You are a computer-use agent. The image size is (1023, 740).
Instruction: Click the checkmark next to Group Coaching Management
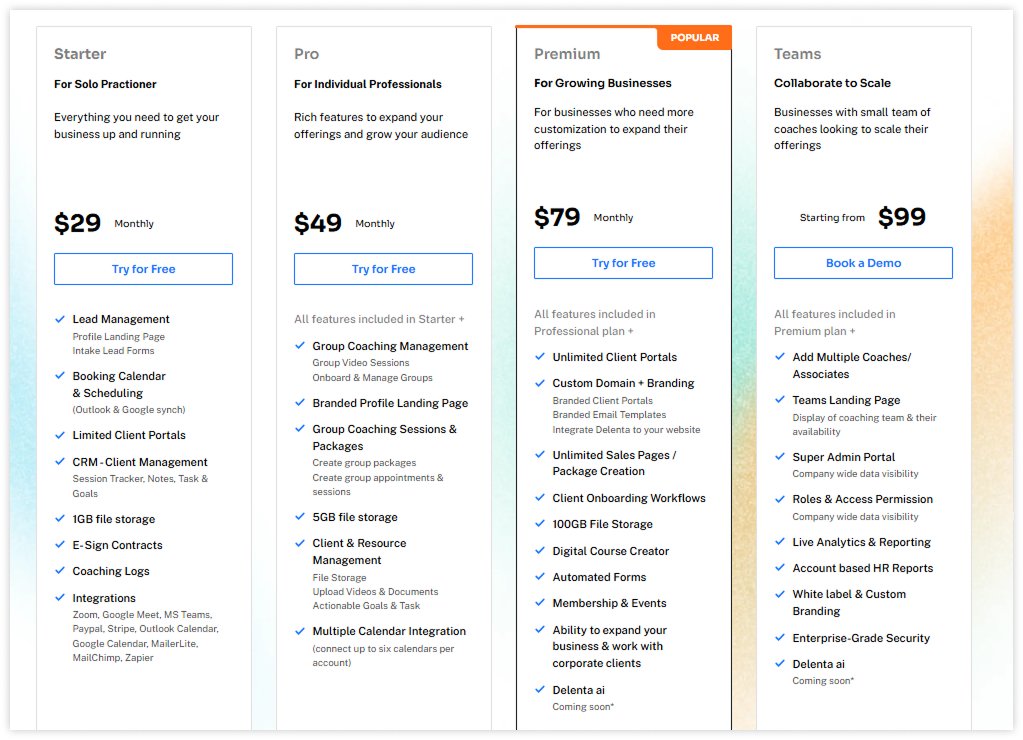(300, 345)
